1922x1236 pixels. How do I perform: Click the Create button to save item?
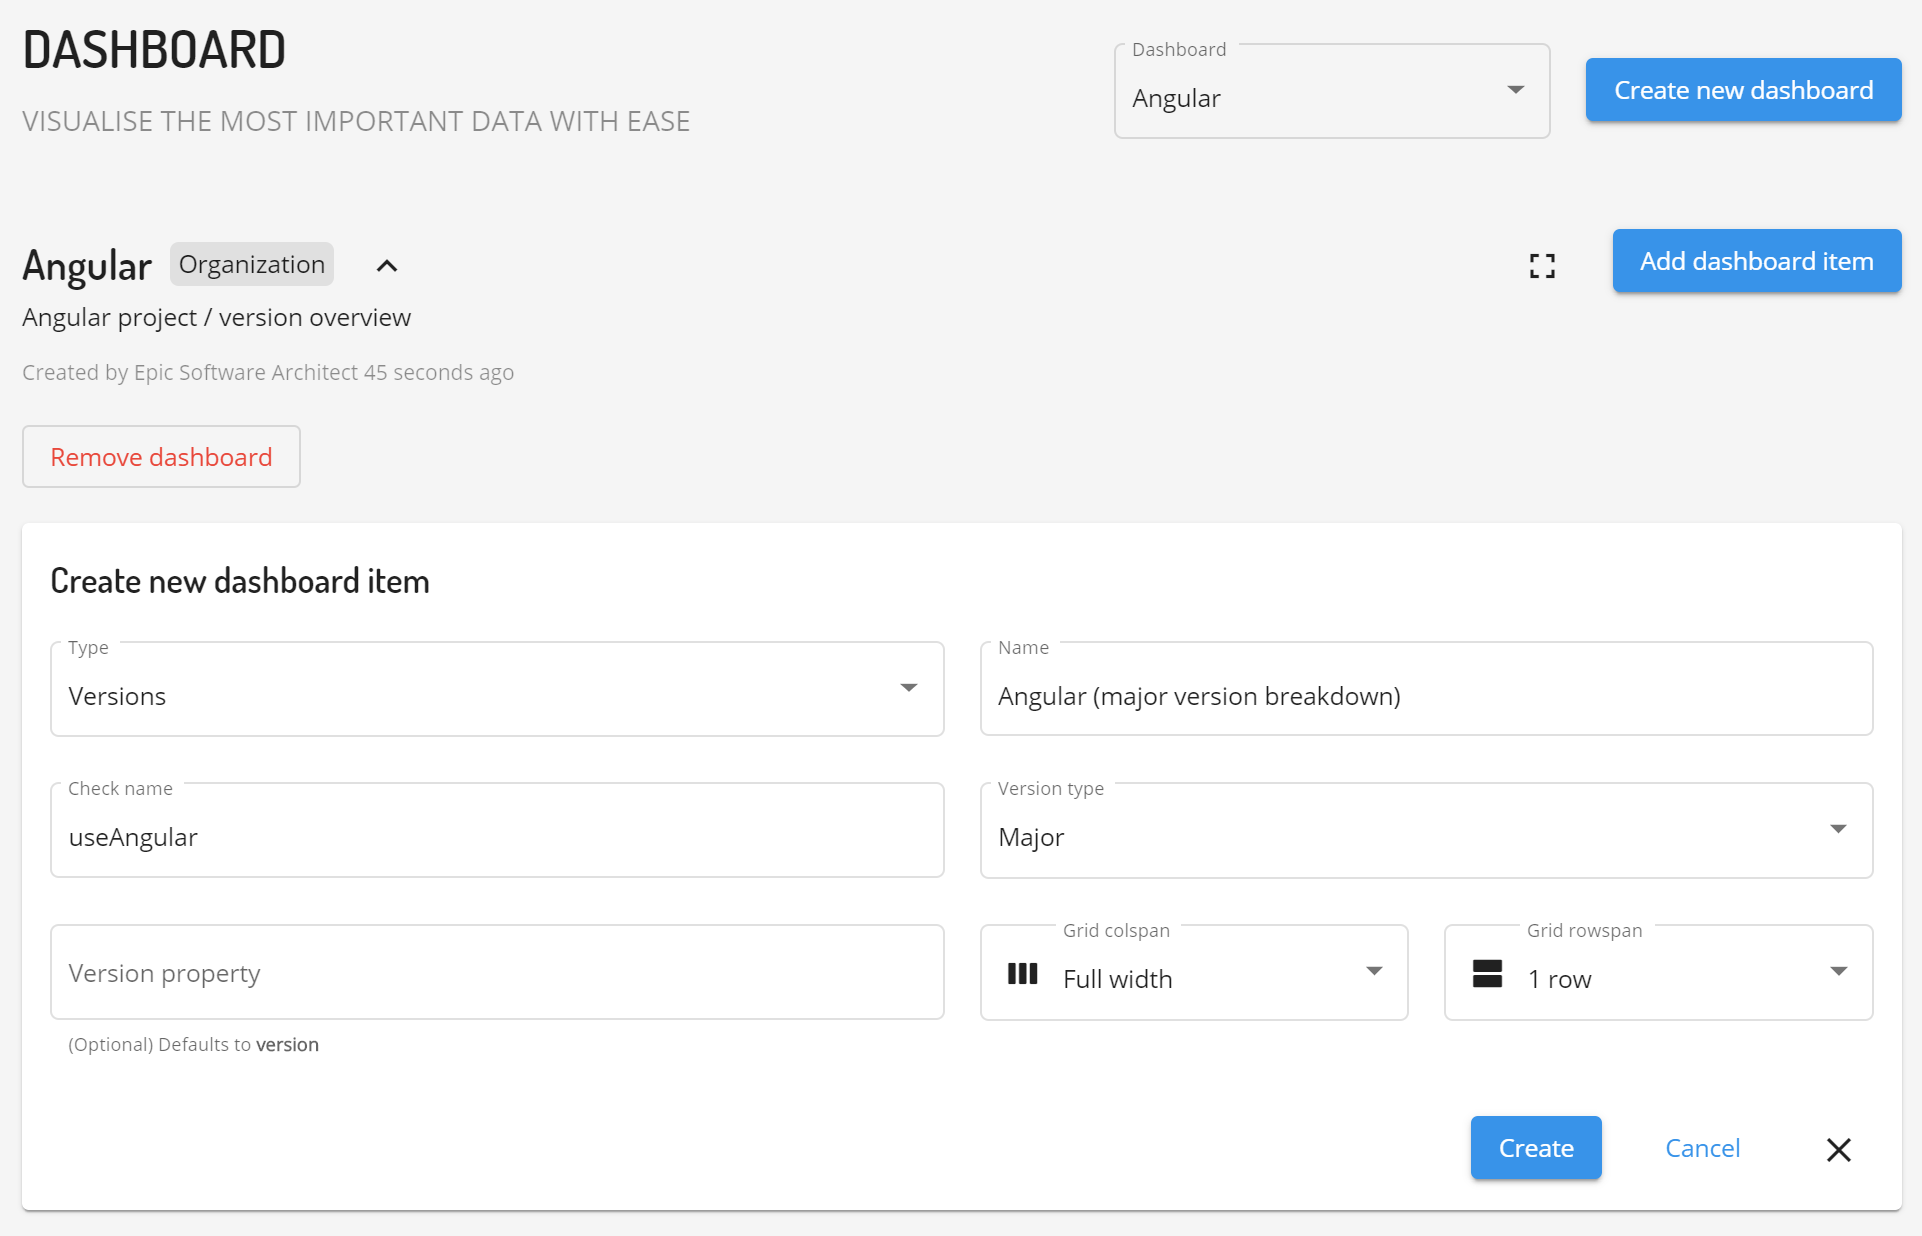point(1535,1148)
